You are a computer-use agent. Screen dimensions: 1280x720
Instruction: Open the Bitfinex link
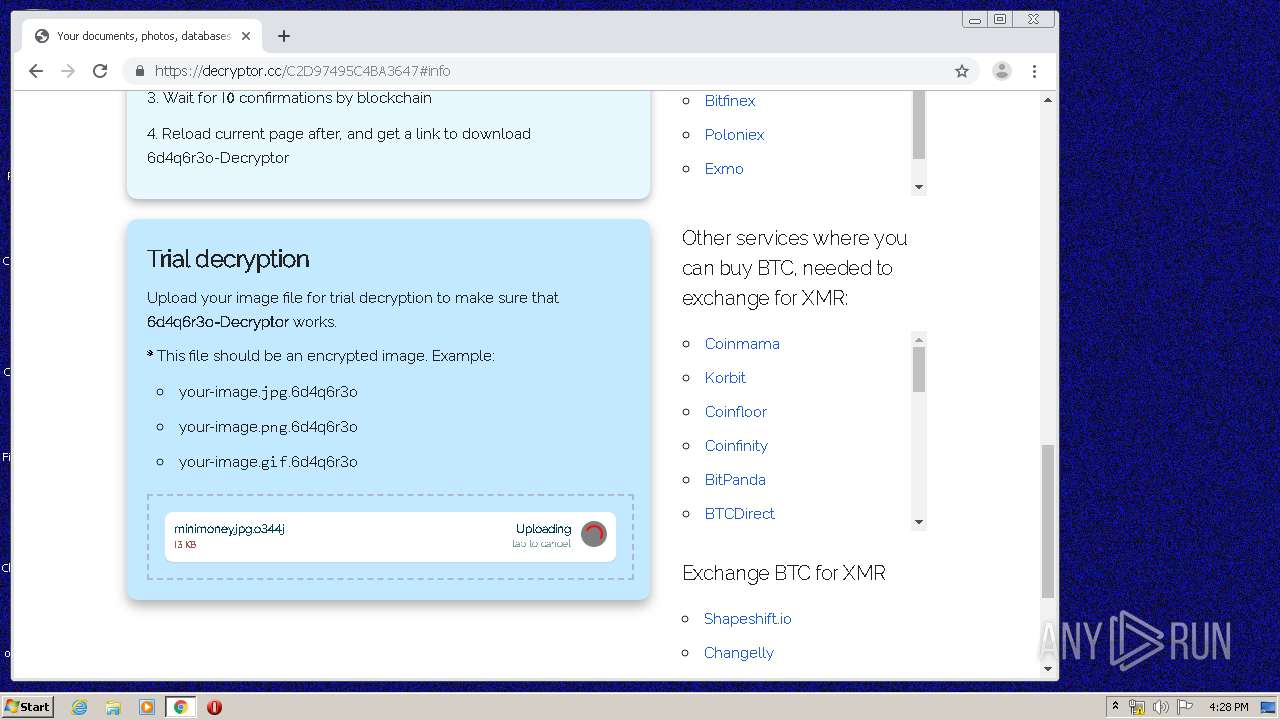730,101
